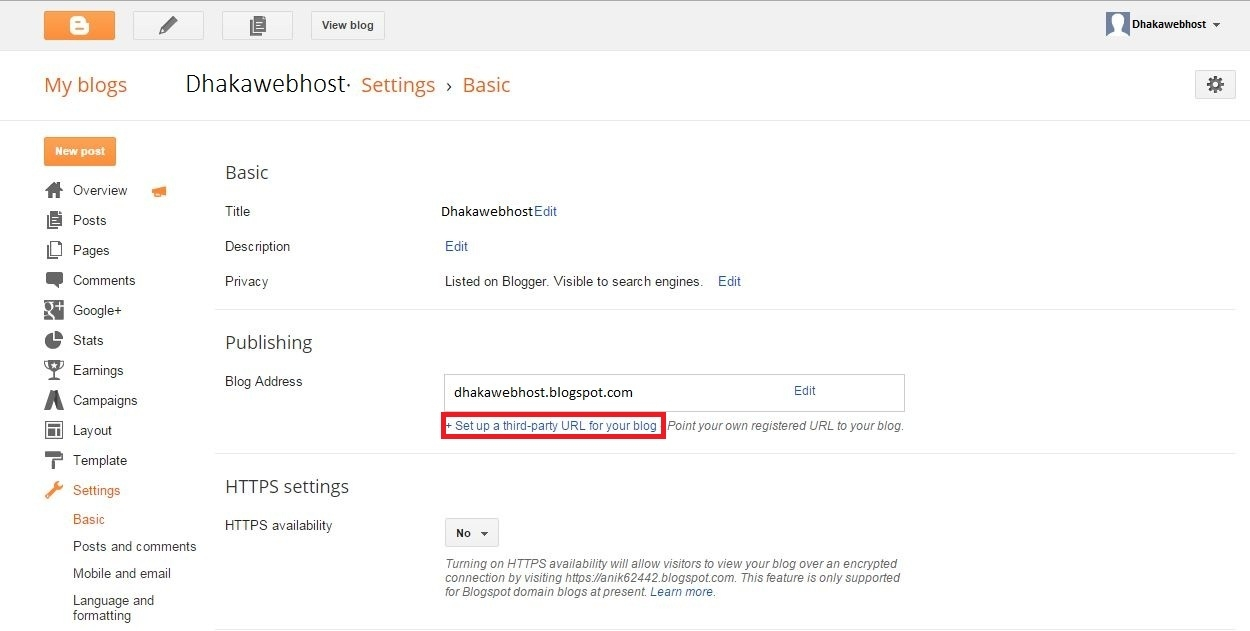Click the Stats pie chart icon
The height and width of the screenshot is (631, 1250).
coord(54,340)
